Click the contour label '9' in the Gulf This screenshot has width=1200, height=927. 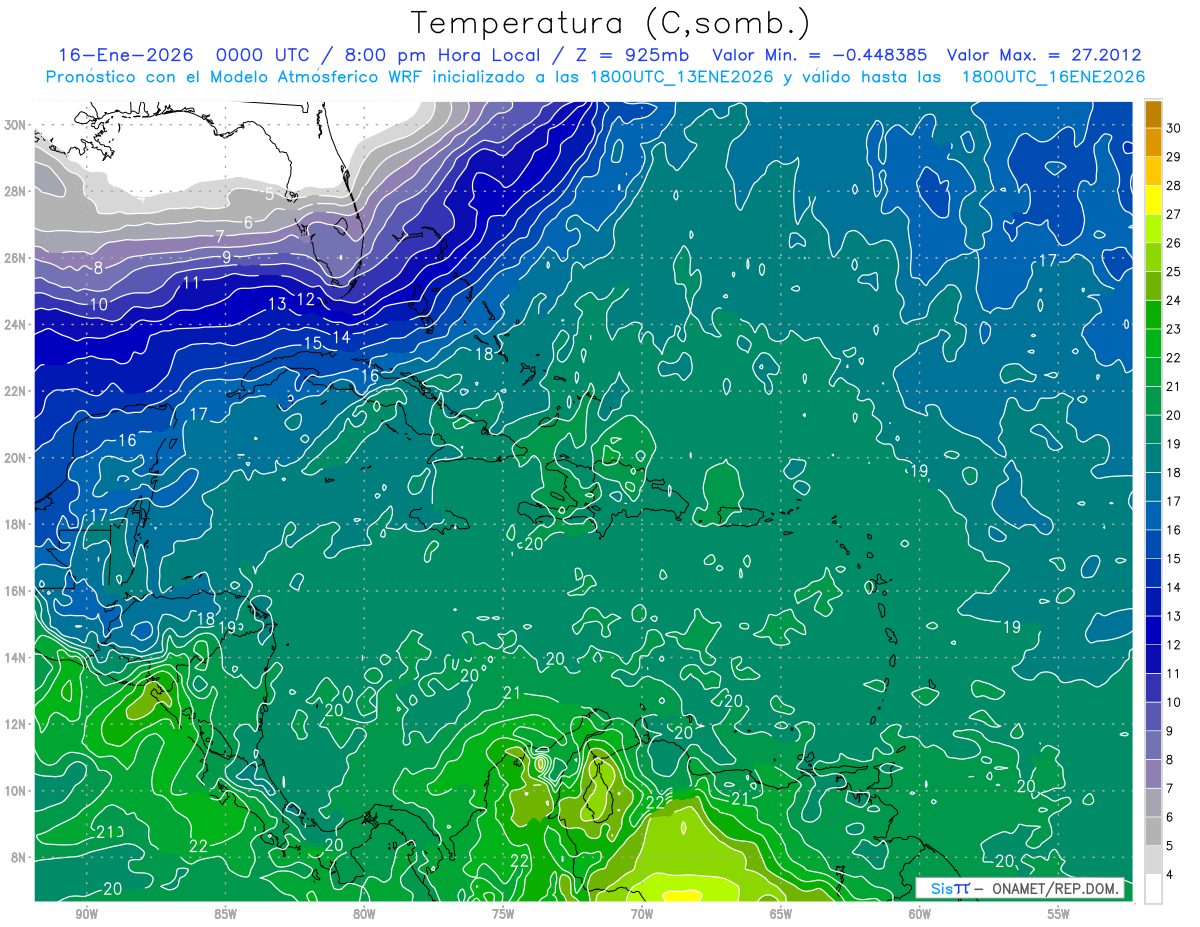click(x=226, y=257)
